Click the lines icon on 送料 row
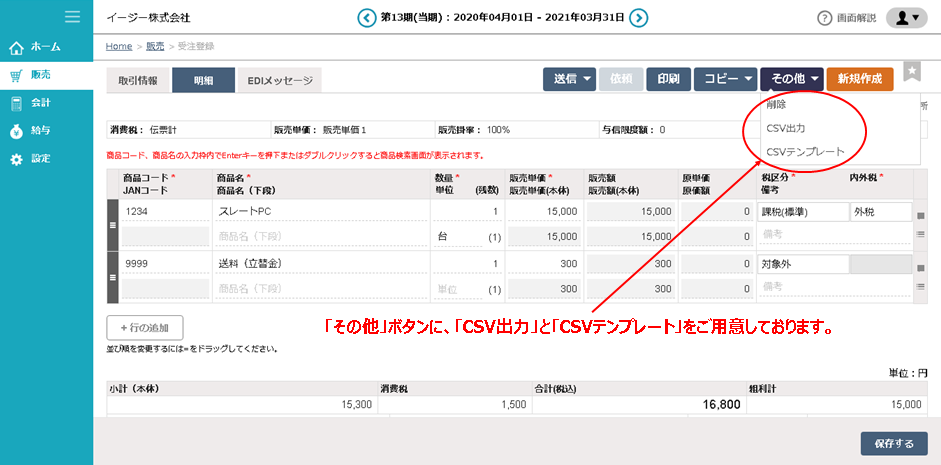Image resolution: width=941 pixels, height=465 pixels. coord(921,287)
